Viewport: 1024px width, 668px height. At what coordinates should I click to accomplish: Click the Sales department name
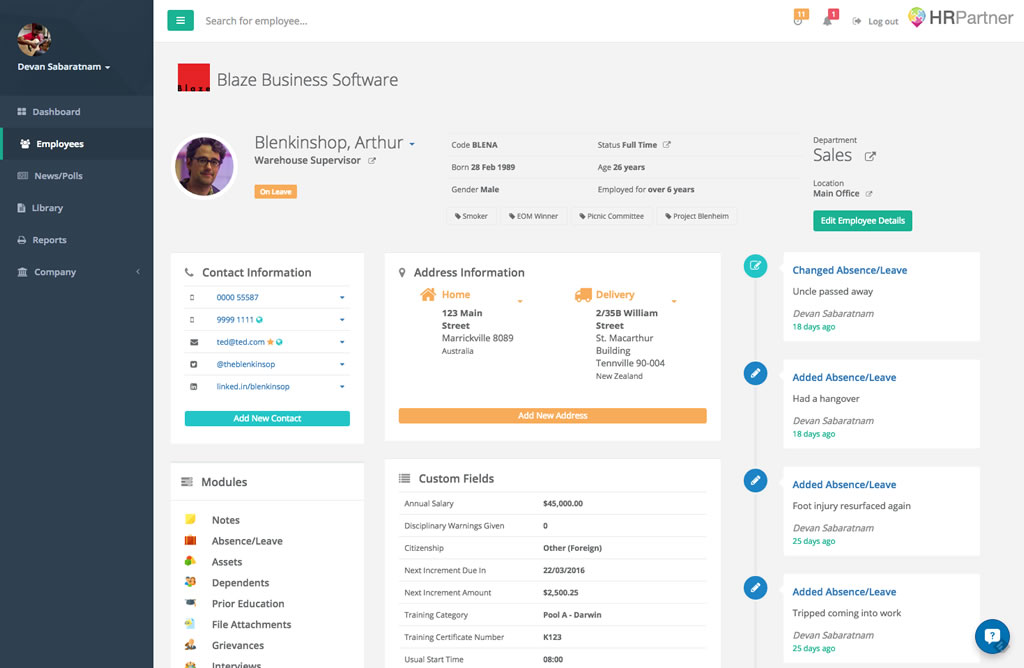tap(832, 155)
